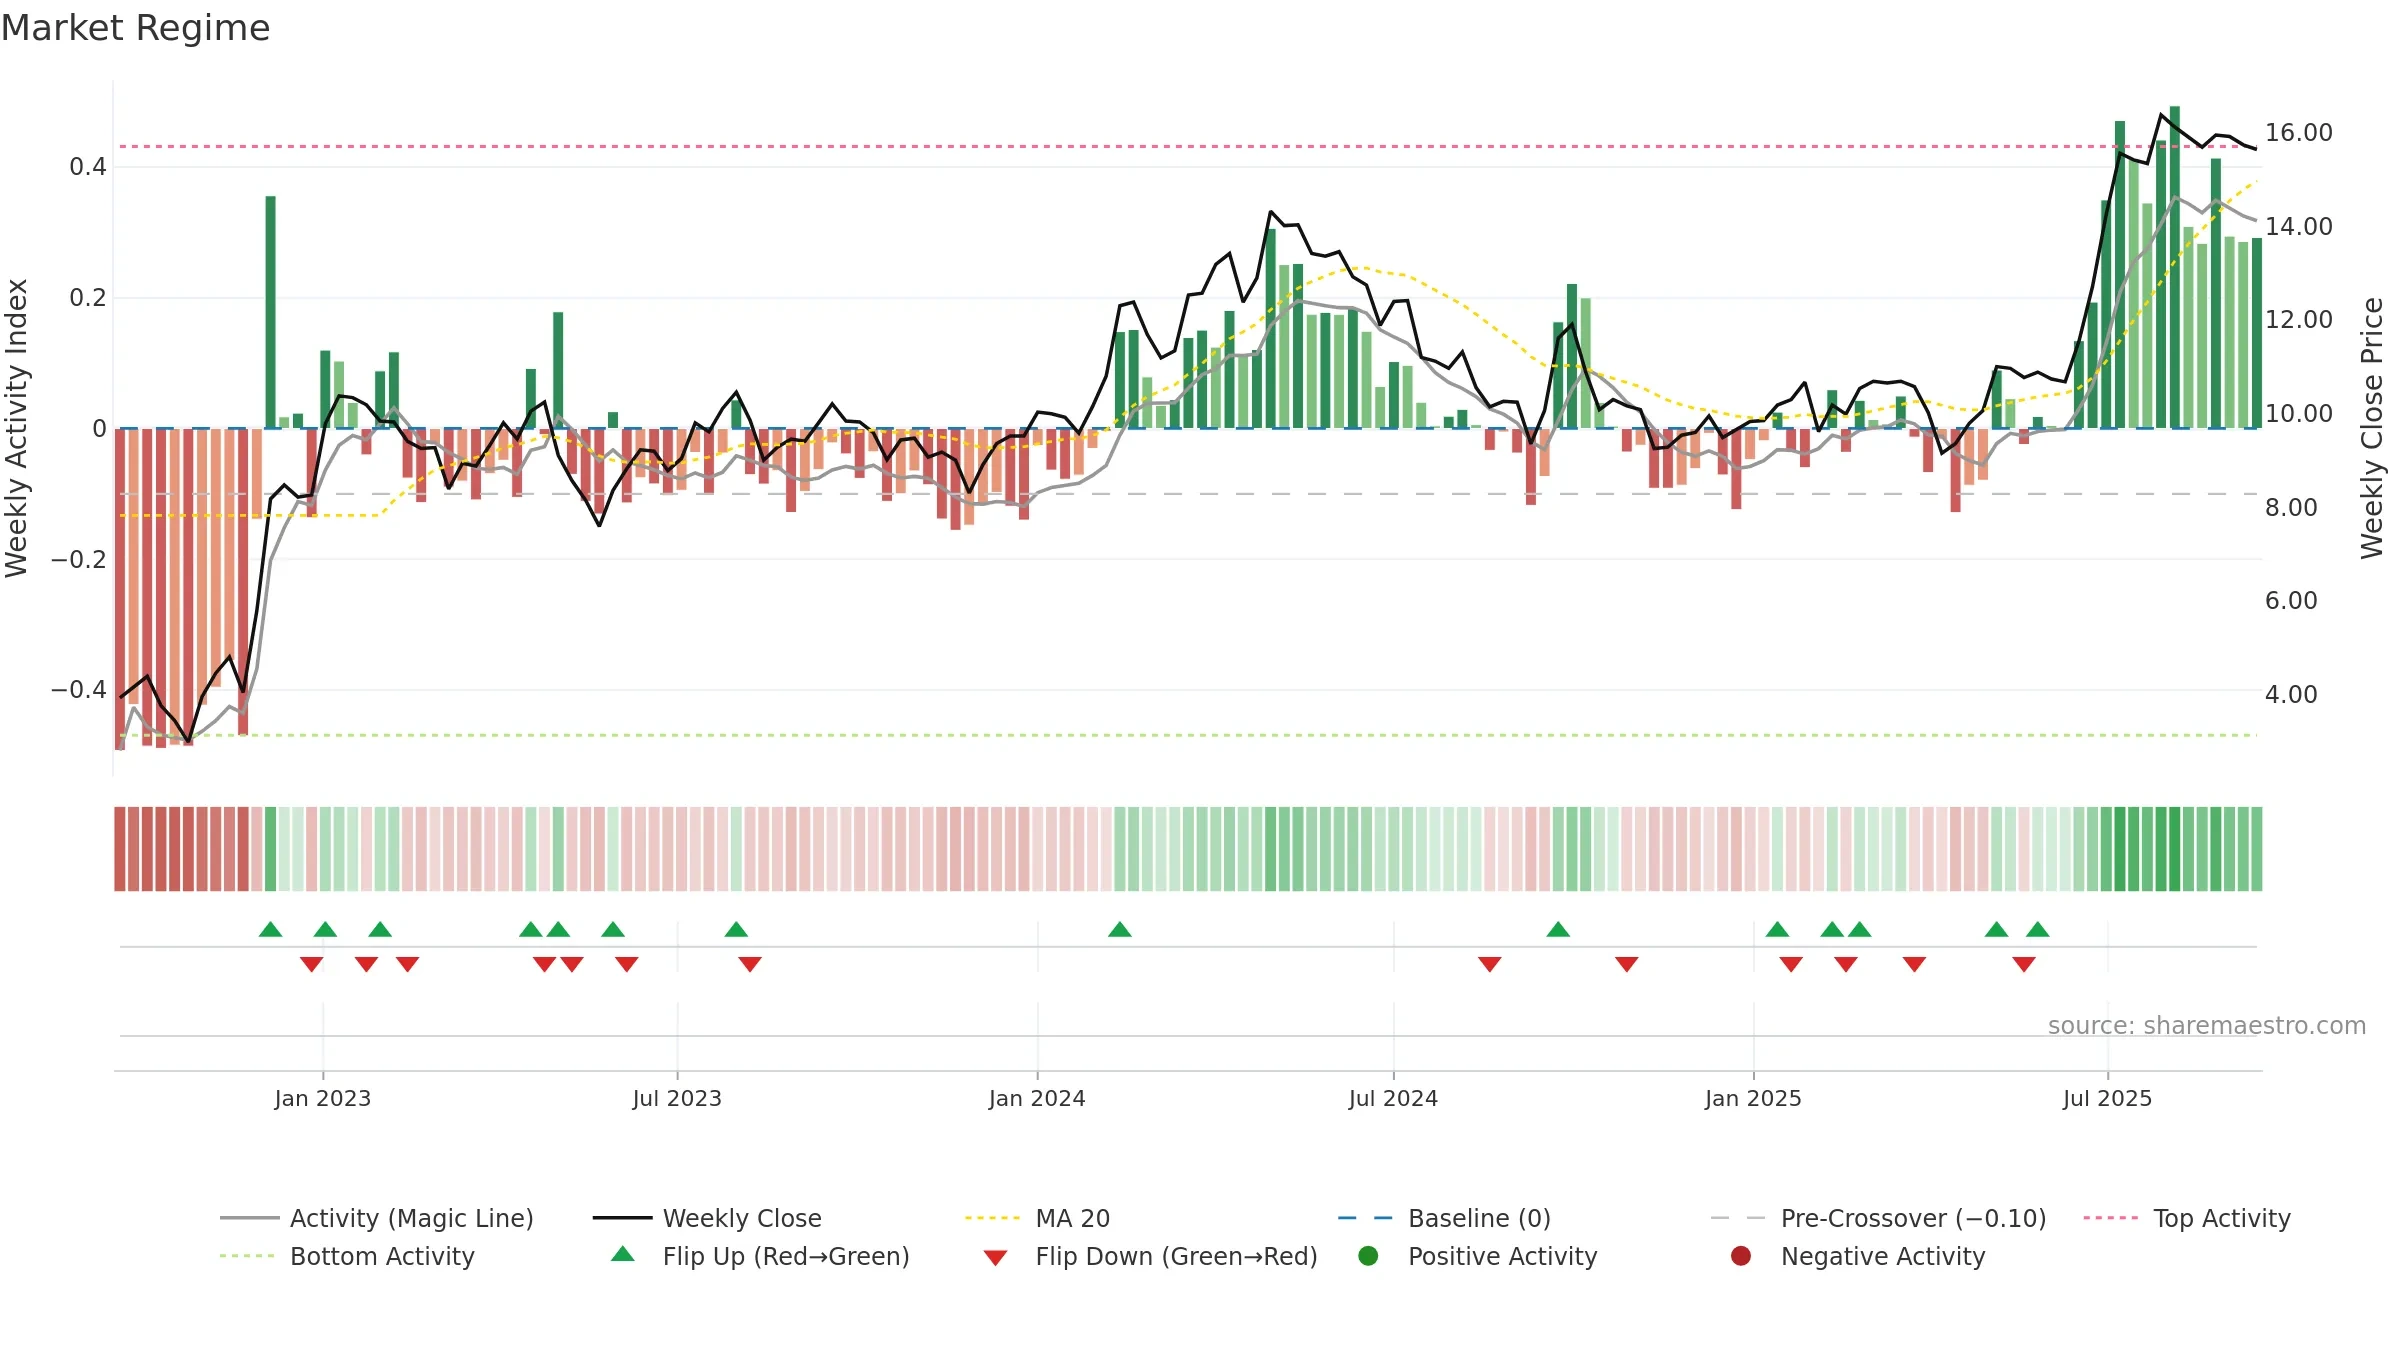Toggle the Pre-Crossover (−0.10) legend entry
Image resolution: width=2400 pixels, height=1350 pixels.
(x=1878, y=1218)
